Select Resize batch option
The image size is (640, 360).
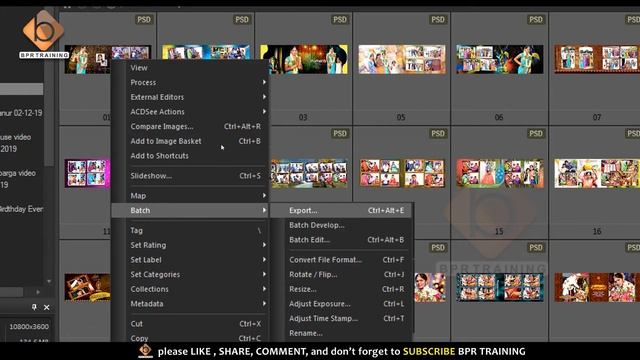pyautogui.click(x=341, y=289)
